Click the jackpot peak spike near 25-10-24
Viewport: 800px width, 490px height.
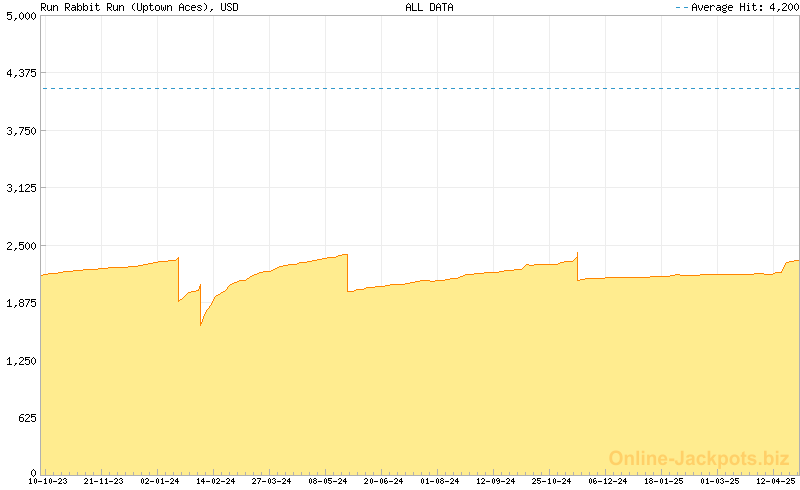click(577, 253)
